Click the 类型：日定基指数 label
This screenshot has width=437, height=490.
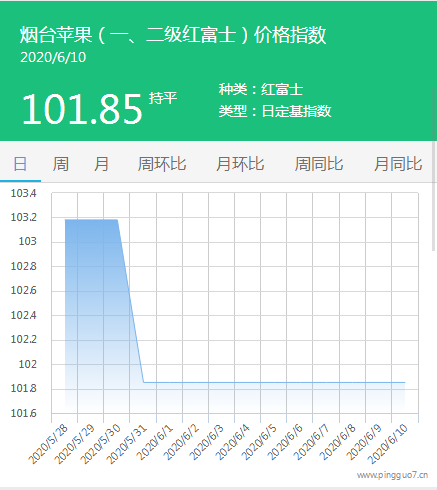point(275,111)
